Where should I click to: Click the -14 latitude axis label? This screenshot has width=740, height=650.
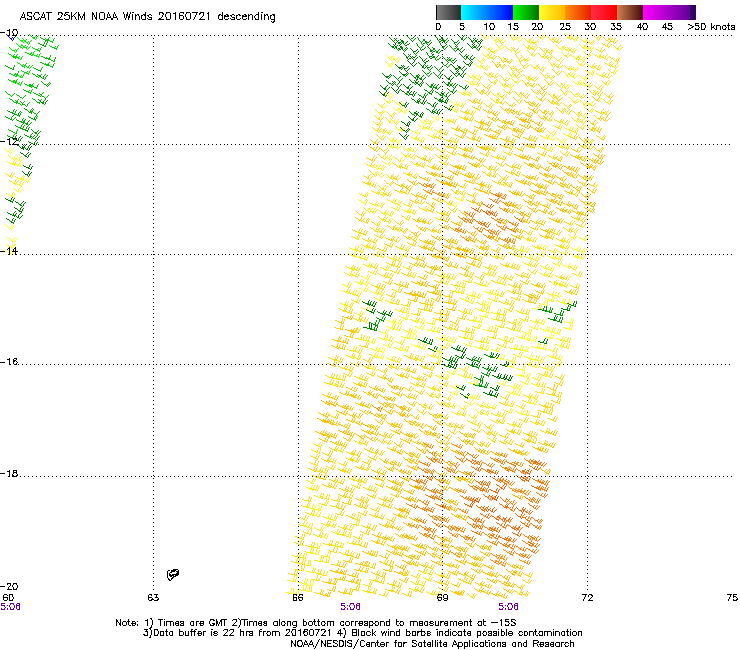pos(9,251)
